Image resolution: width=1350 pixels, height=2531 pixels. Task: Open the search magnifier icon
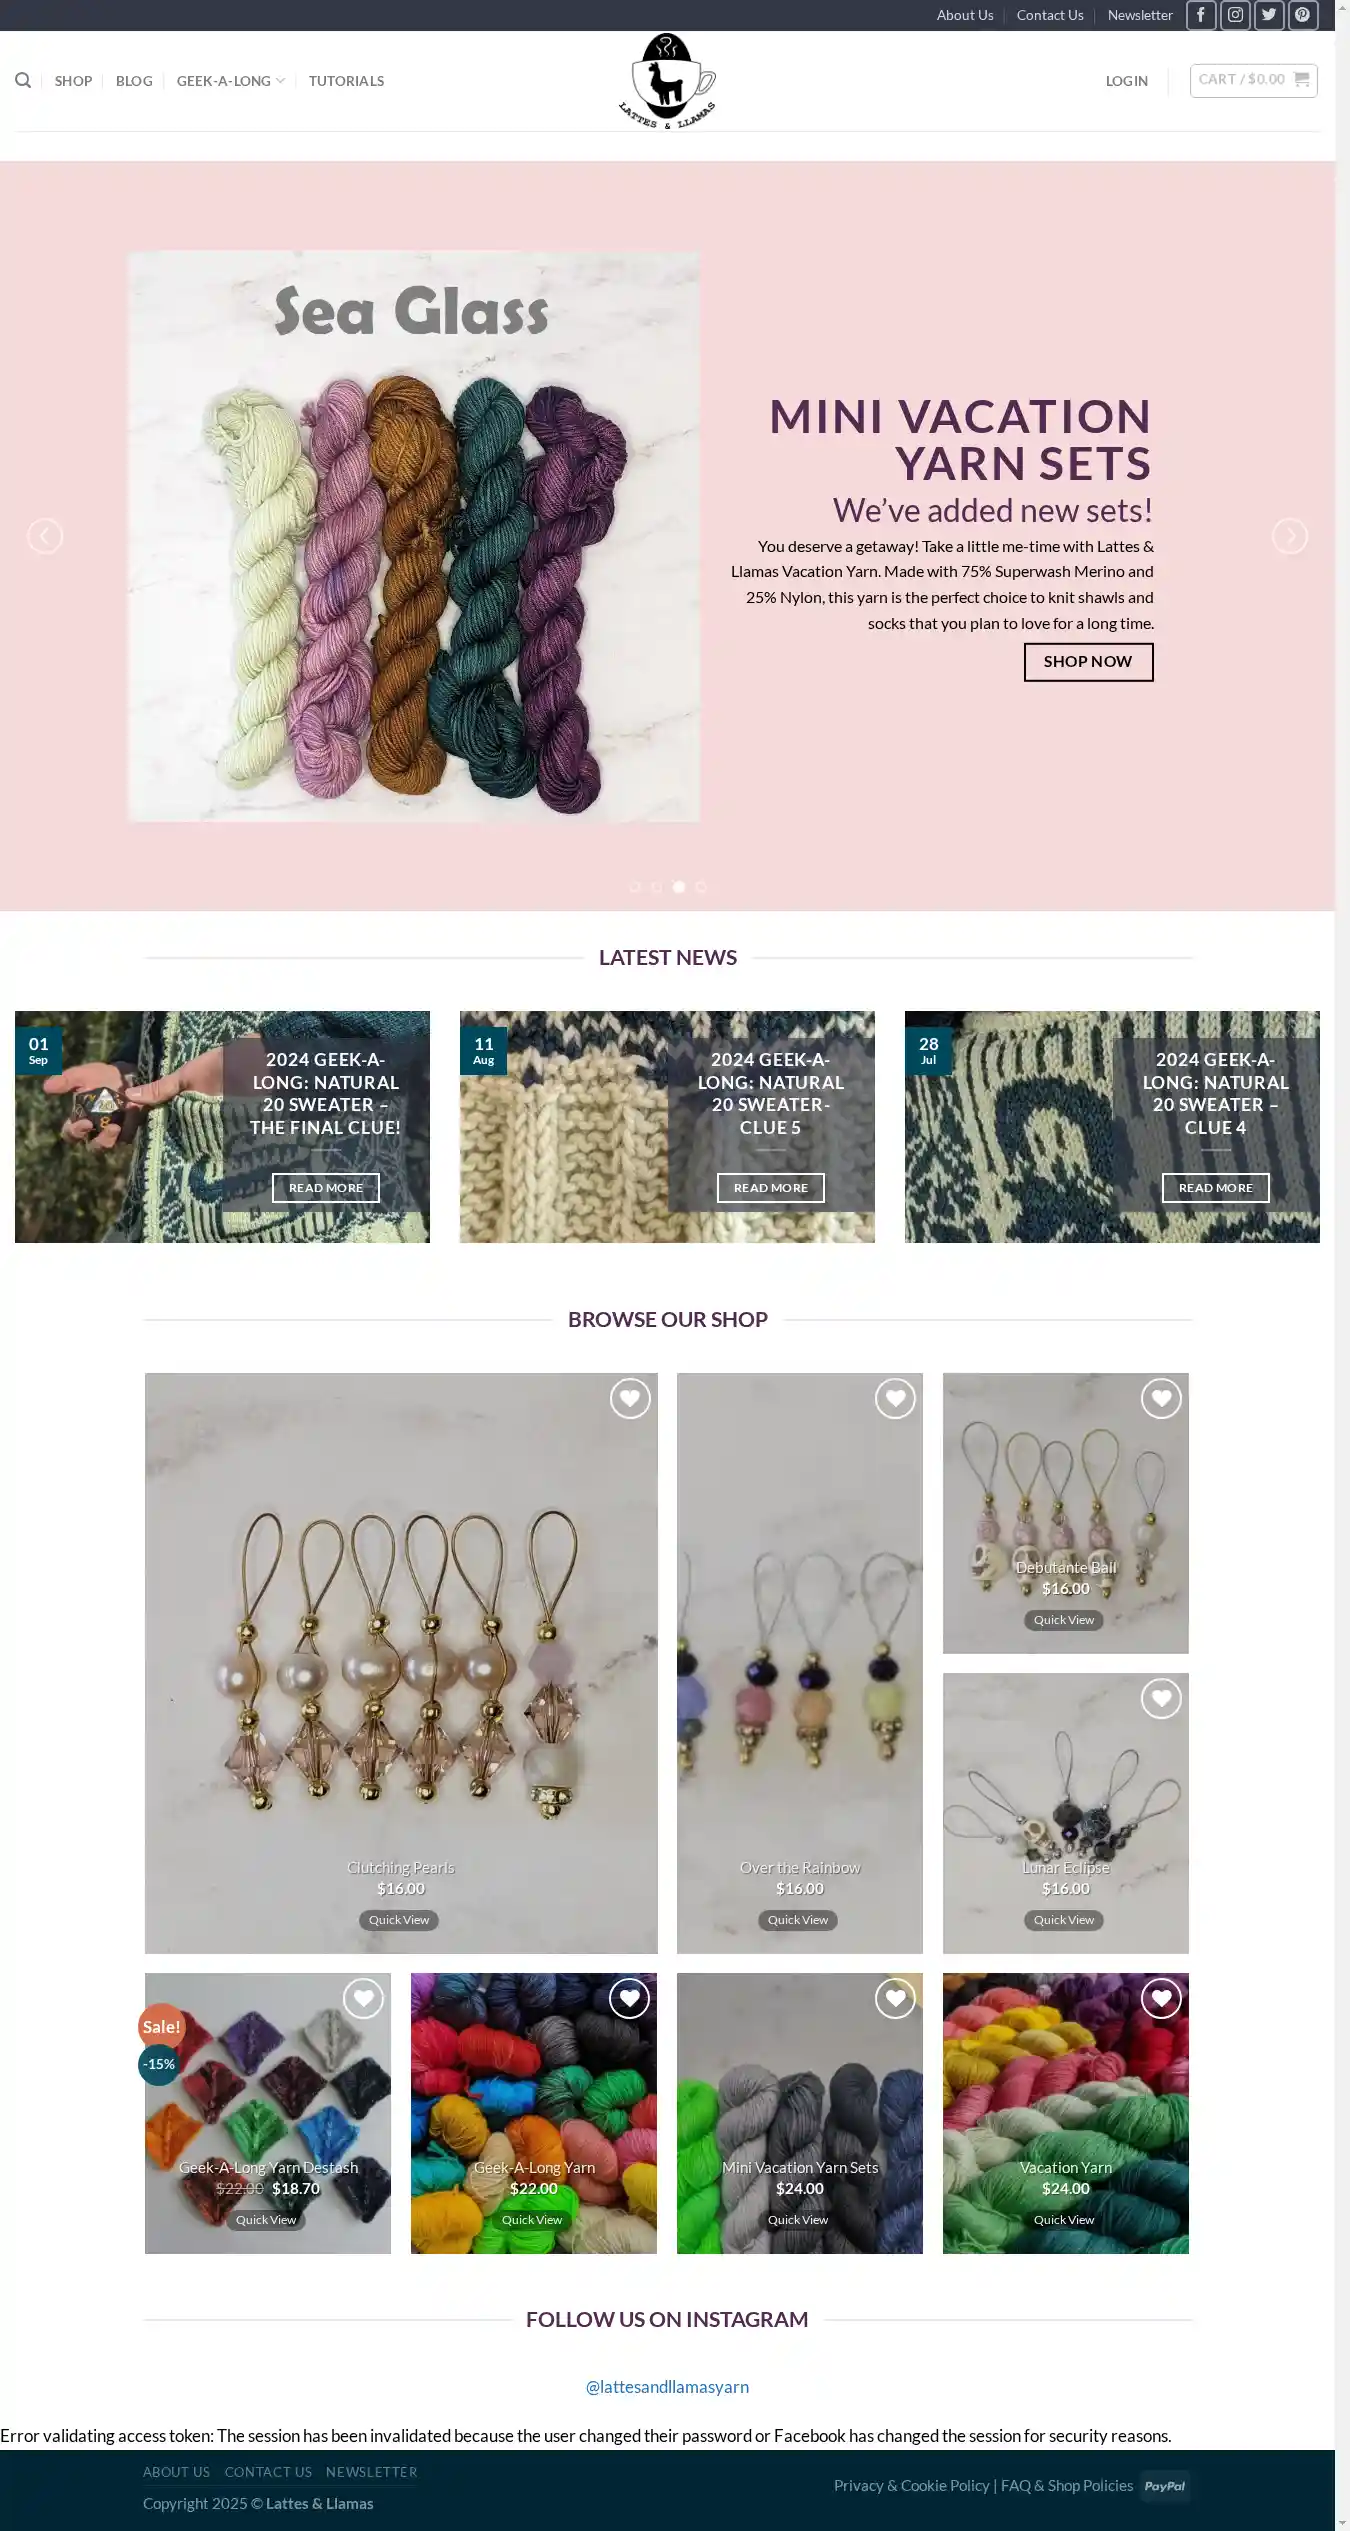23,80
